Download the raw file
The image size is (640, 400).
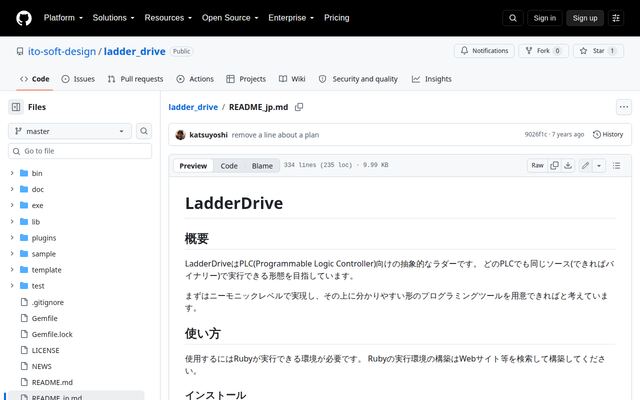pos(568,165)
